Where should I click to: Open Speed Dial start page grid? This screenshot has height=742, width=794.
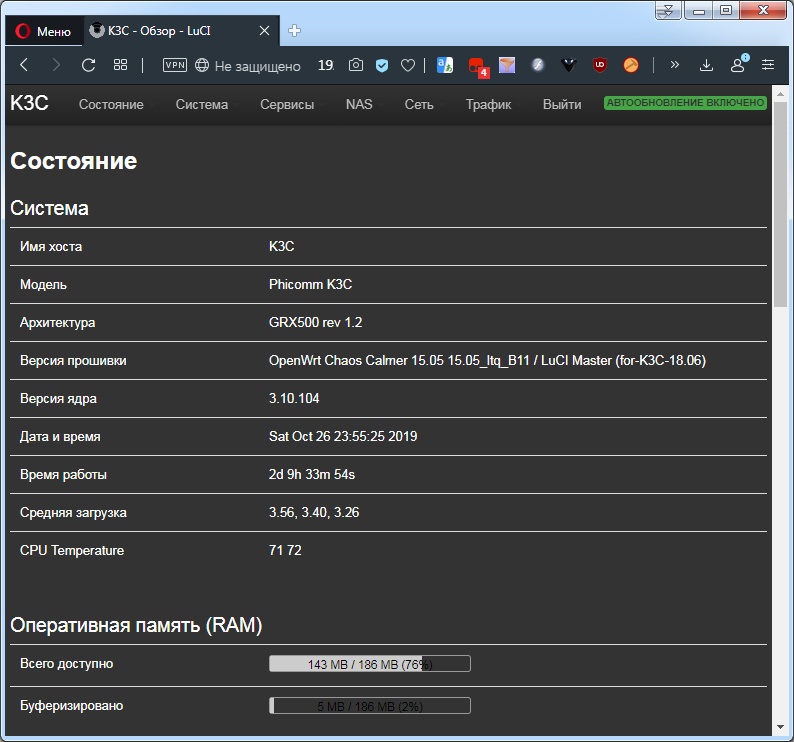[121, 65]
